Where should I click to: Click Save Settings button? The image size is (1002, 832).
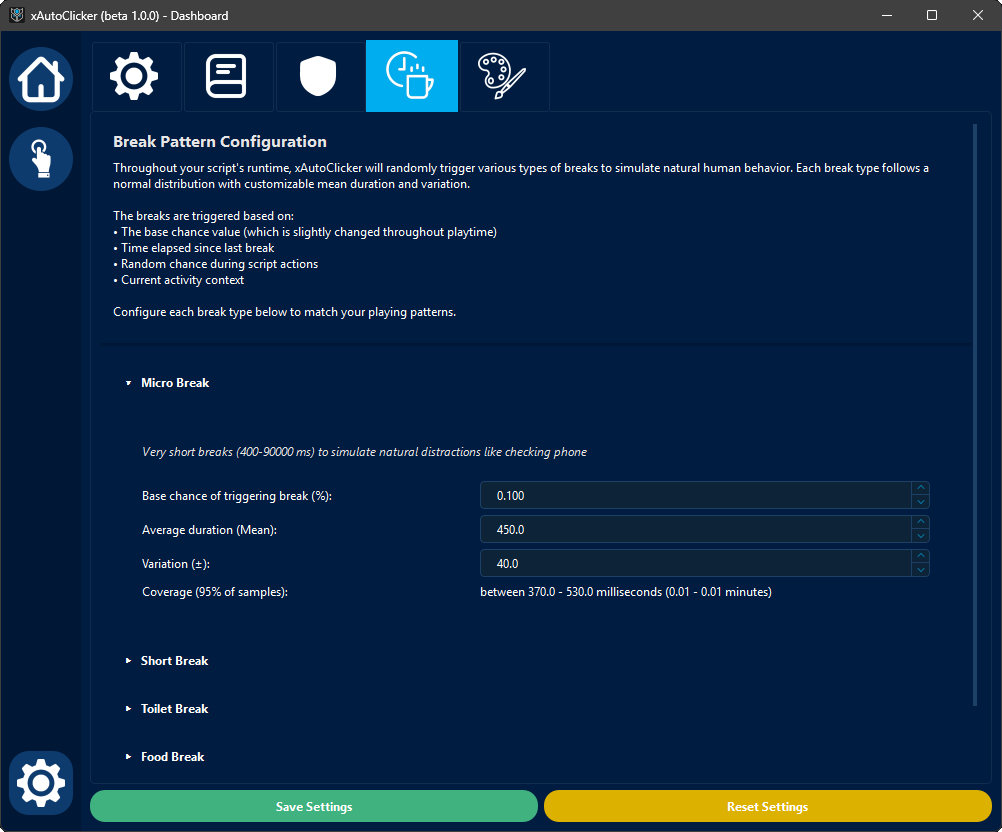(x=314, y=807)
